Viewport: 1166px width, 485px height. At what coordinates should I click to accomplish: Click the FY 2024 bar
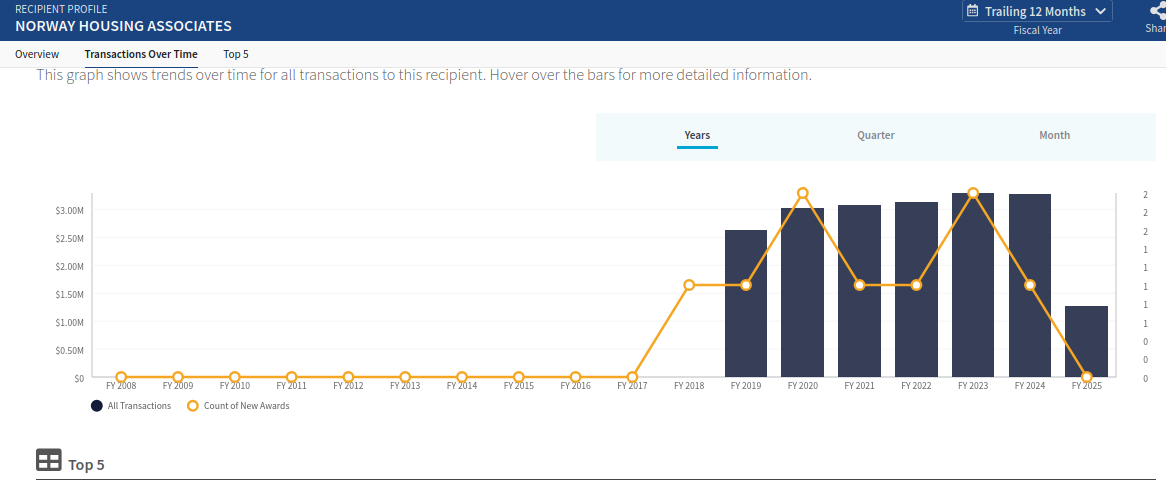pos(1030,286)
